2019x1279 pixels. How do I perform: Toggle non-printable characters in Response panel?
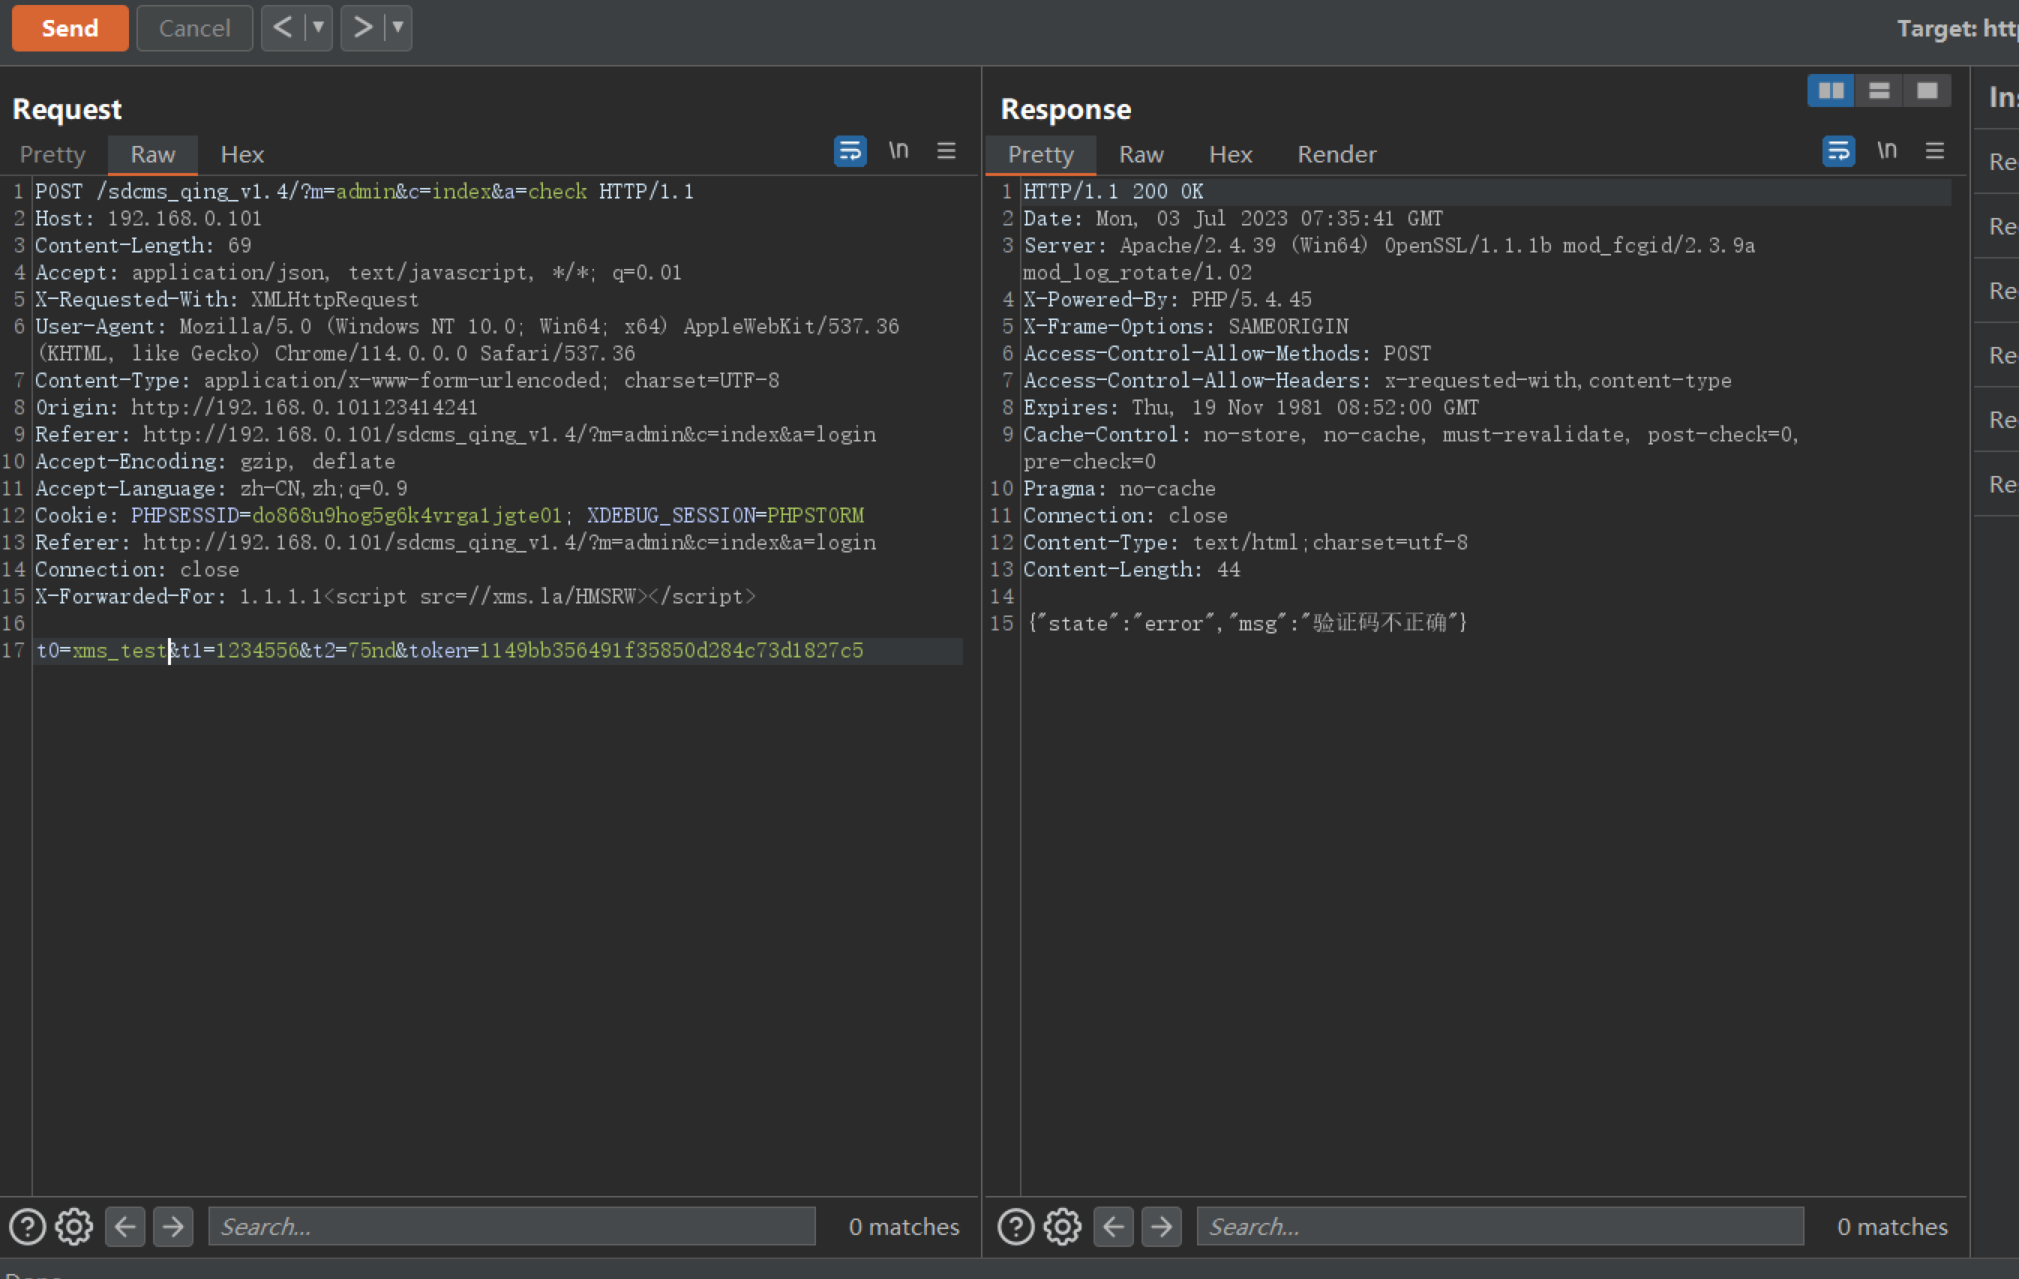click(1886, 151)
